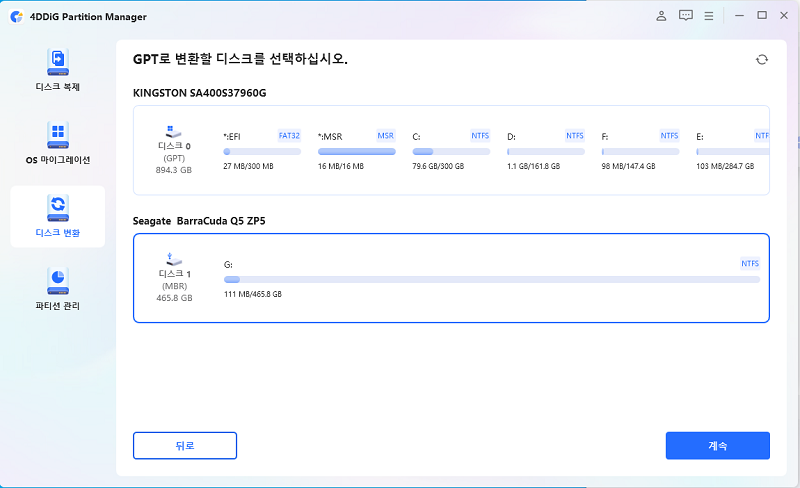Click the NTFS tag on F: partition
This screenshot has width=800, height=488.
point(669,136)
